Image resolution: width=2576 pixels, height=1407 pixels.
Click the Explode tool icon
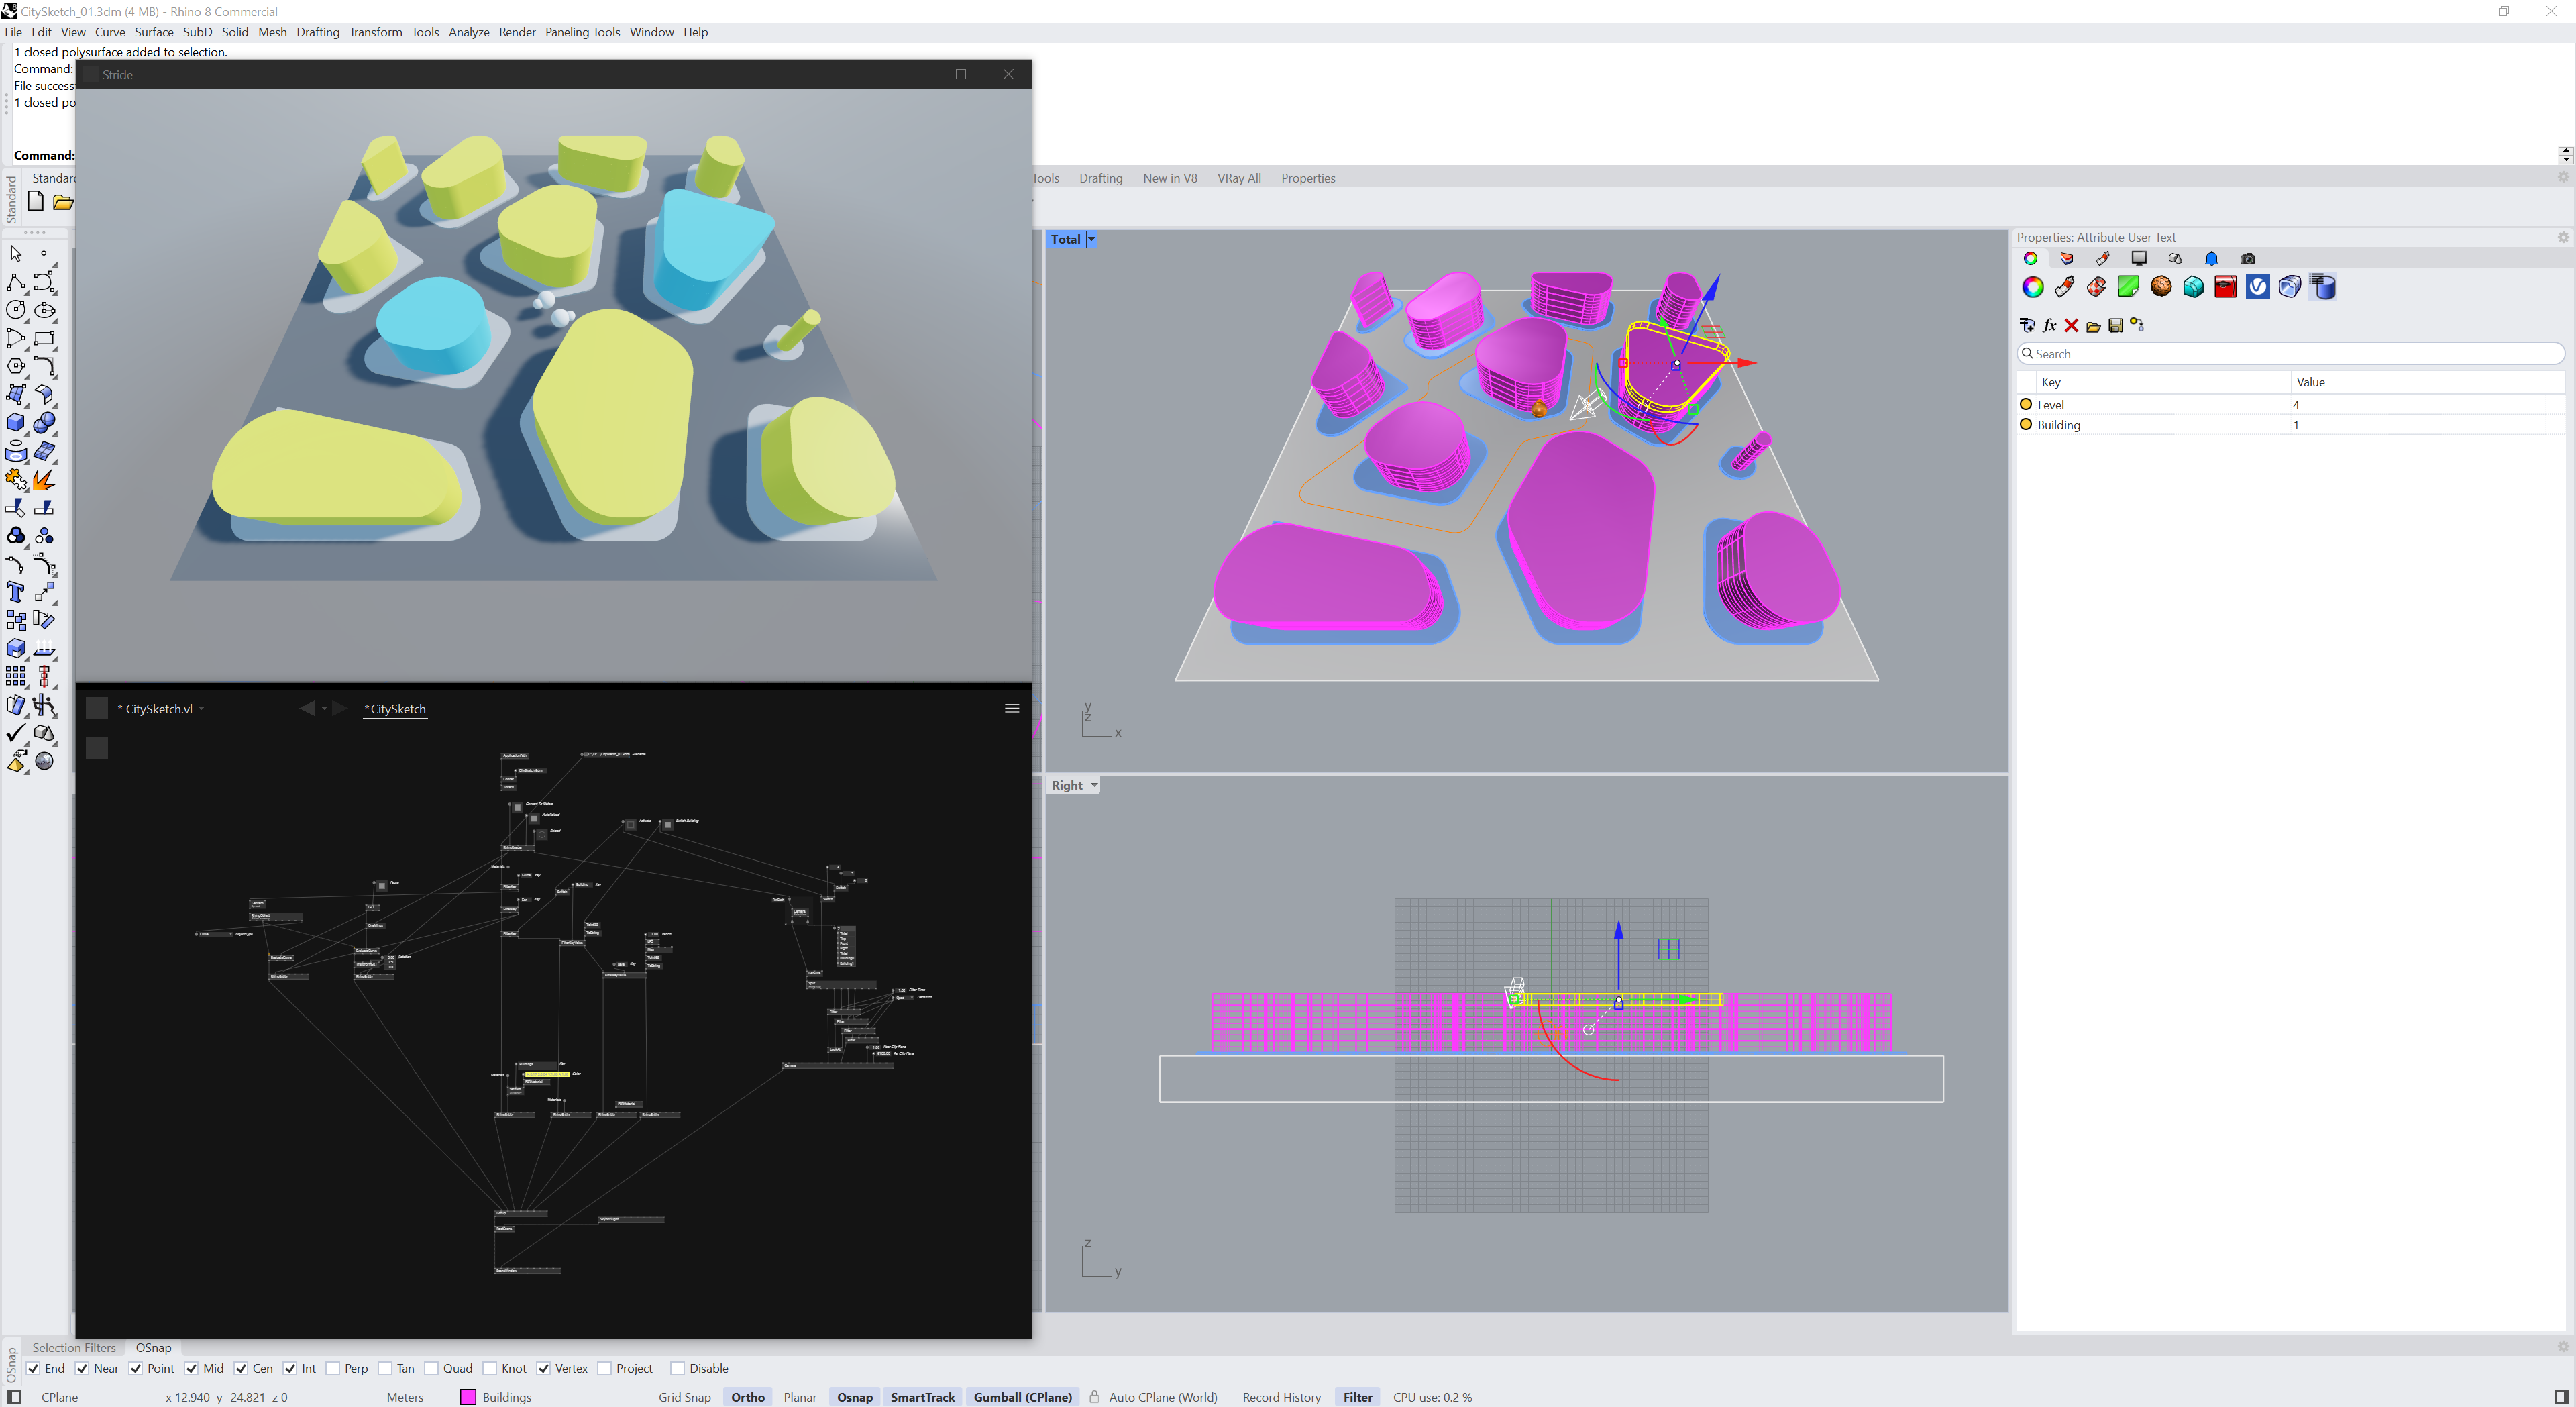tap(44, 480)
